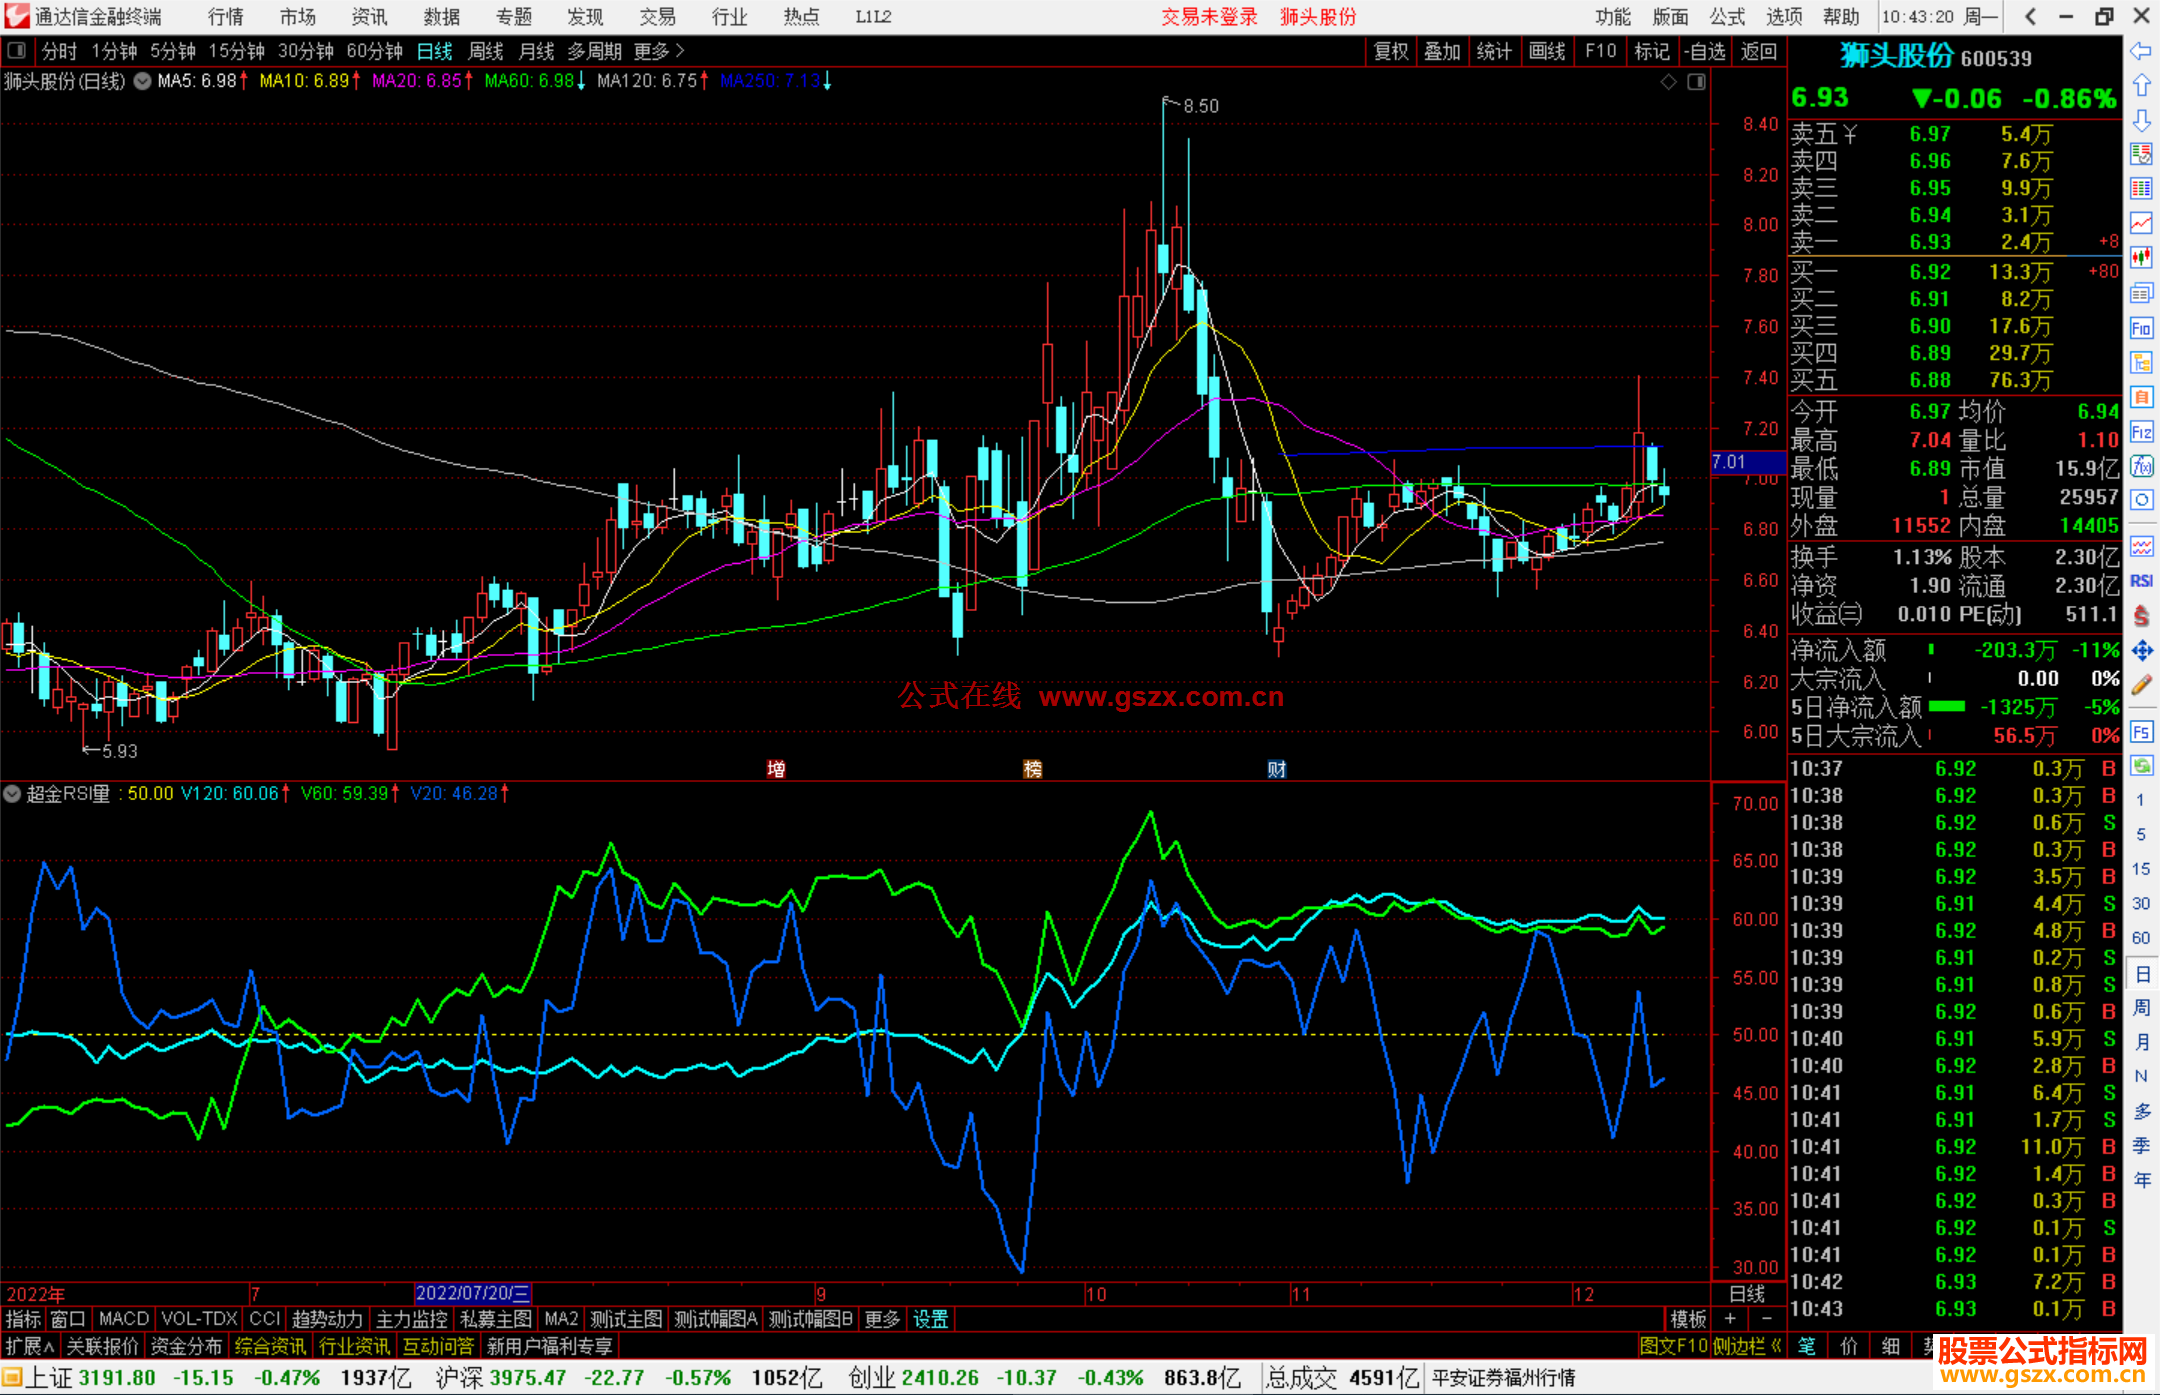The height and width of the screenshot is (1395, 2160).
Task: Click the 2022/07/20 date marker on timeline
Action: point(472,1293)
